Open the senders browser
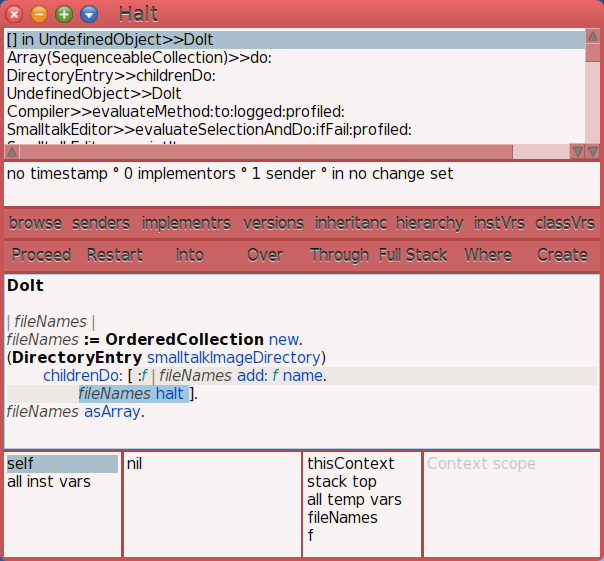Viewport: 604px width, 561px height. point(101,222)
